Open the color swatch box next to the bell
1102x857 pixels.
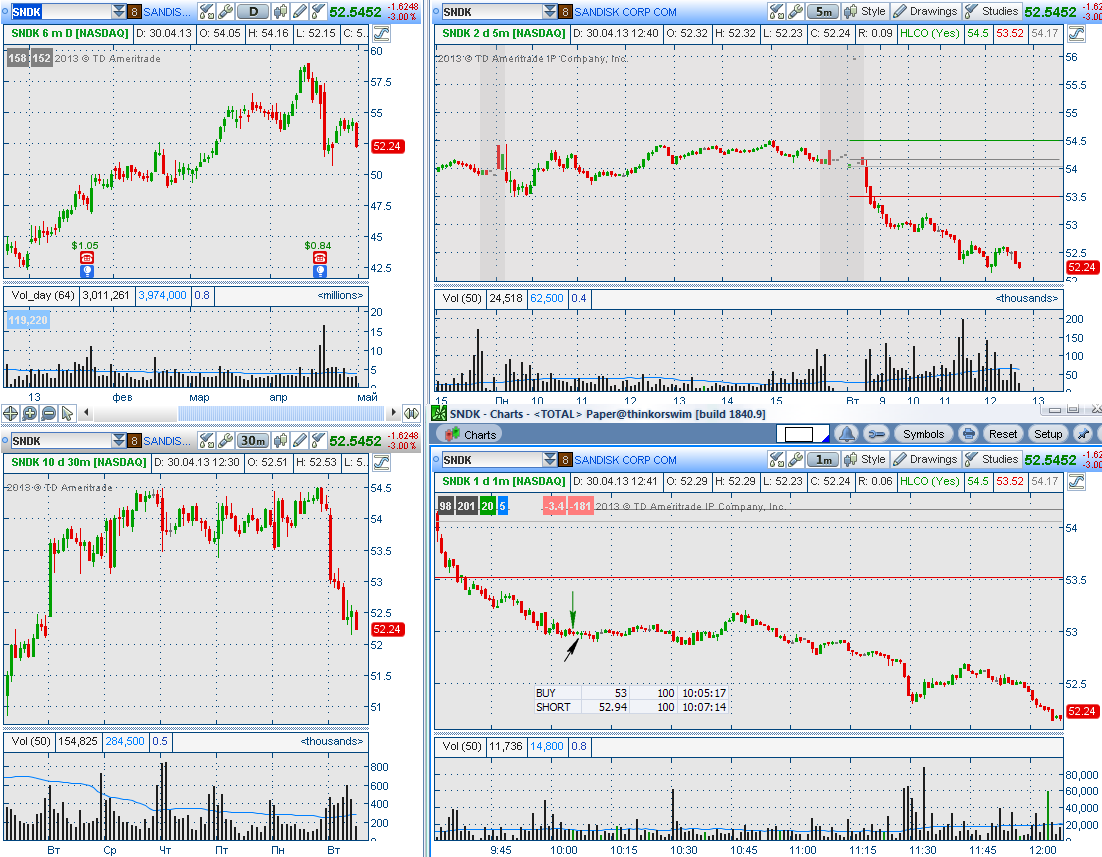(803, 434)
